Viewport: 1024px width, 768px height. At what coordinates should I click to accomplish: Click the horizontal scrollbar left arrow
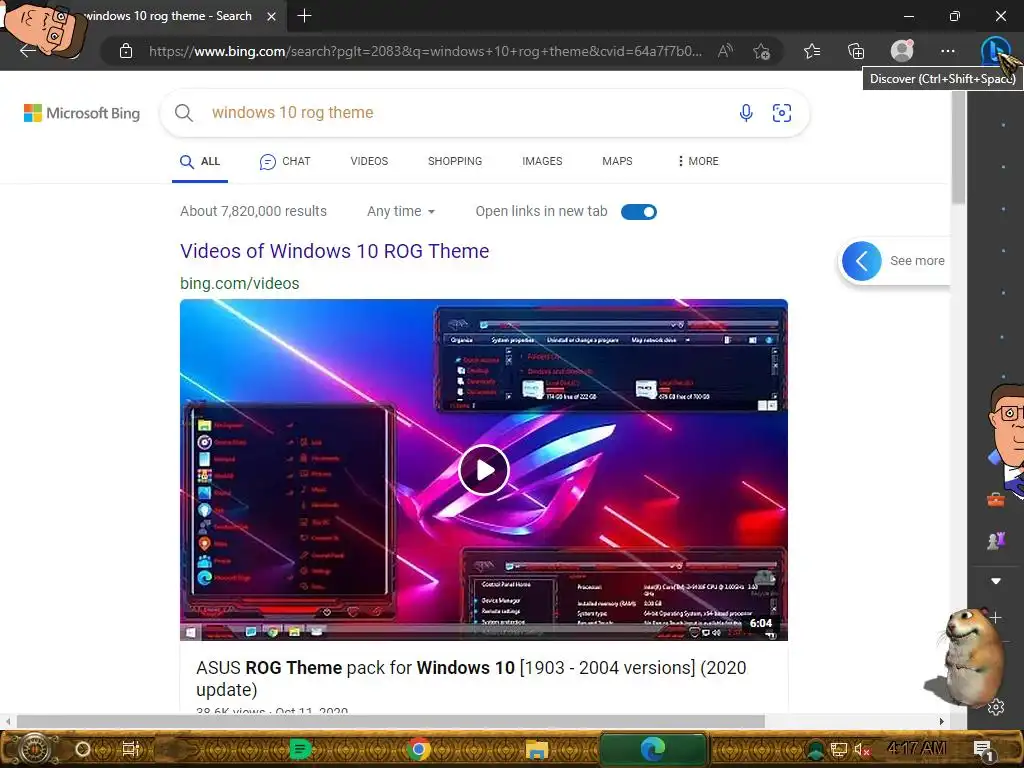pos(7,721)
